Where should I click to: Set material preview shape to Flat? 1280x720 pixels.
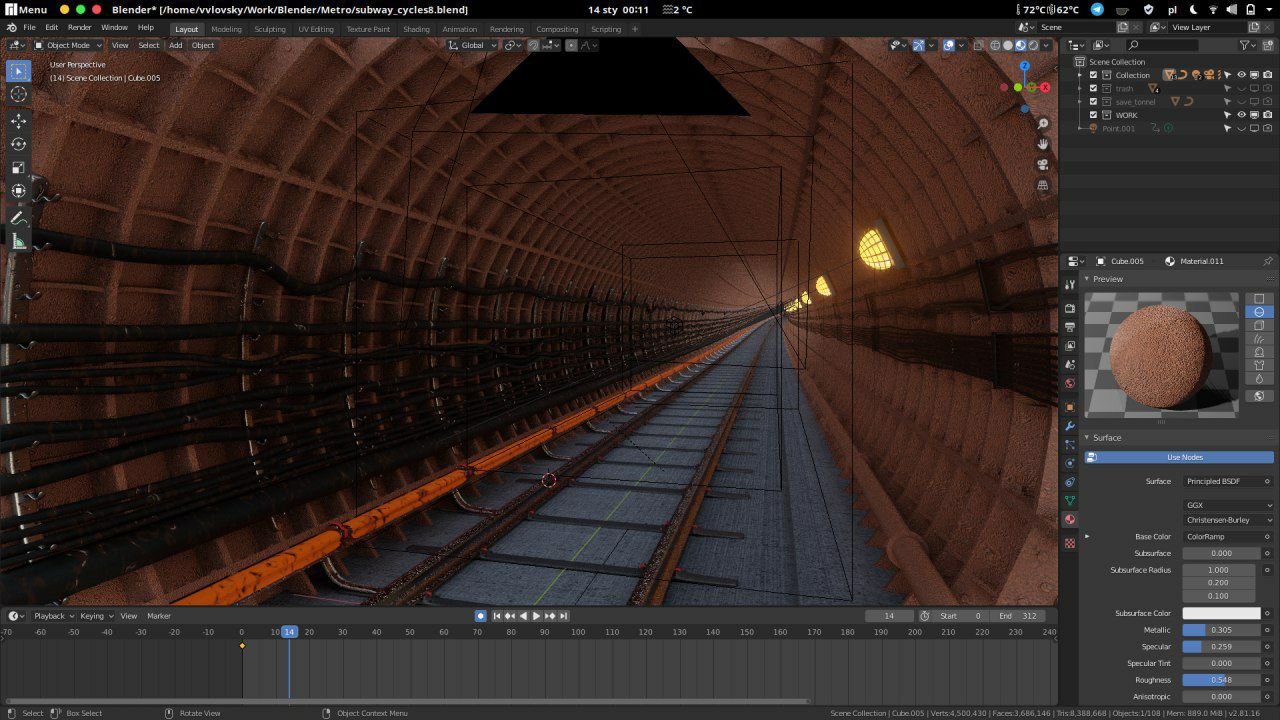pos(1259,299)
